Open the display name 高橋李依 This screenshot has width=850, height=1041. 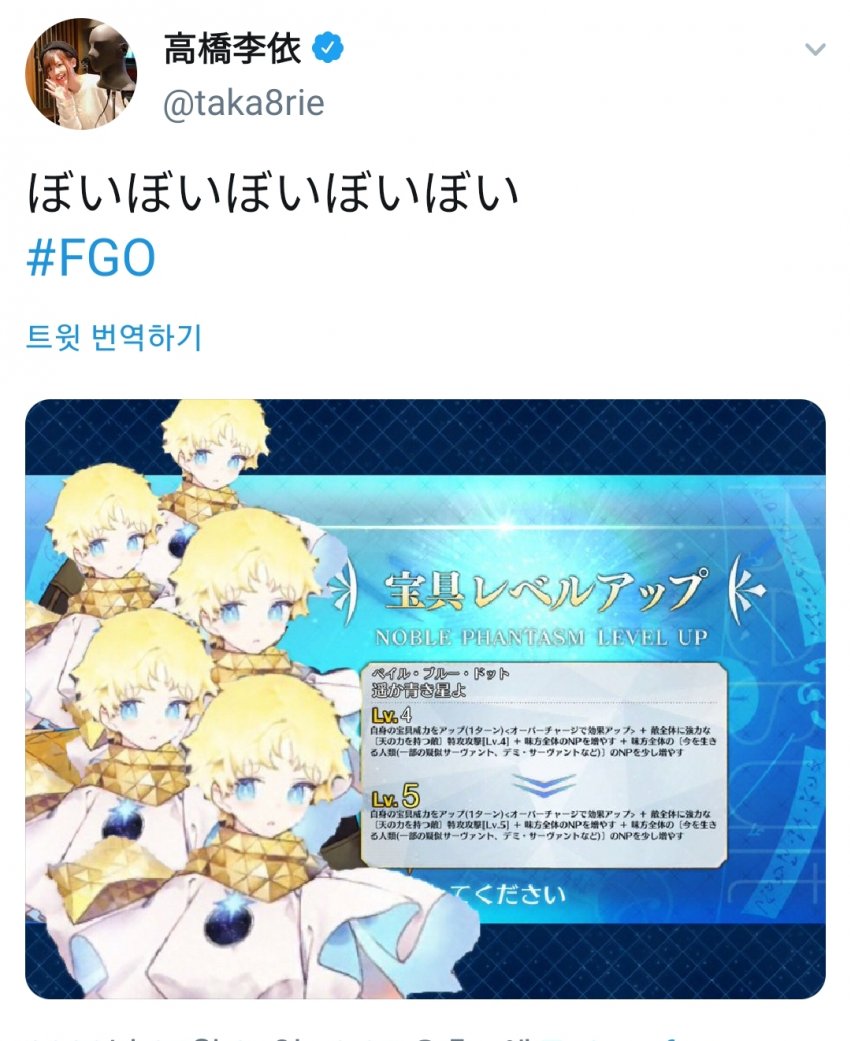point(232,49)
